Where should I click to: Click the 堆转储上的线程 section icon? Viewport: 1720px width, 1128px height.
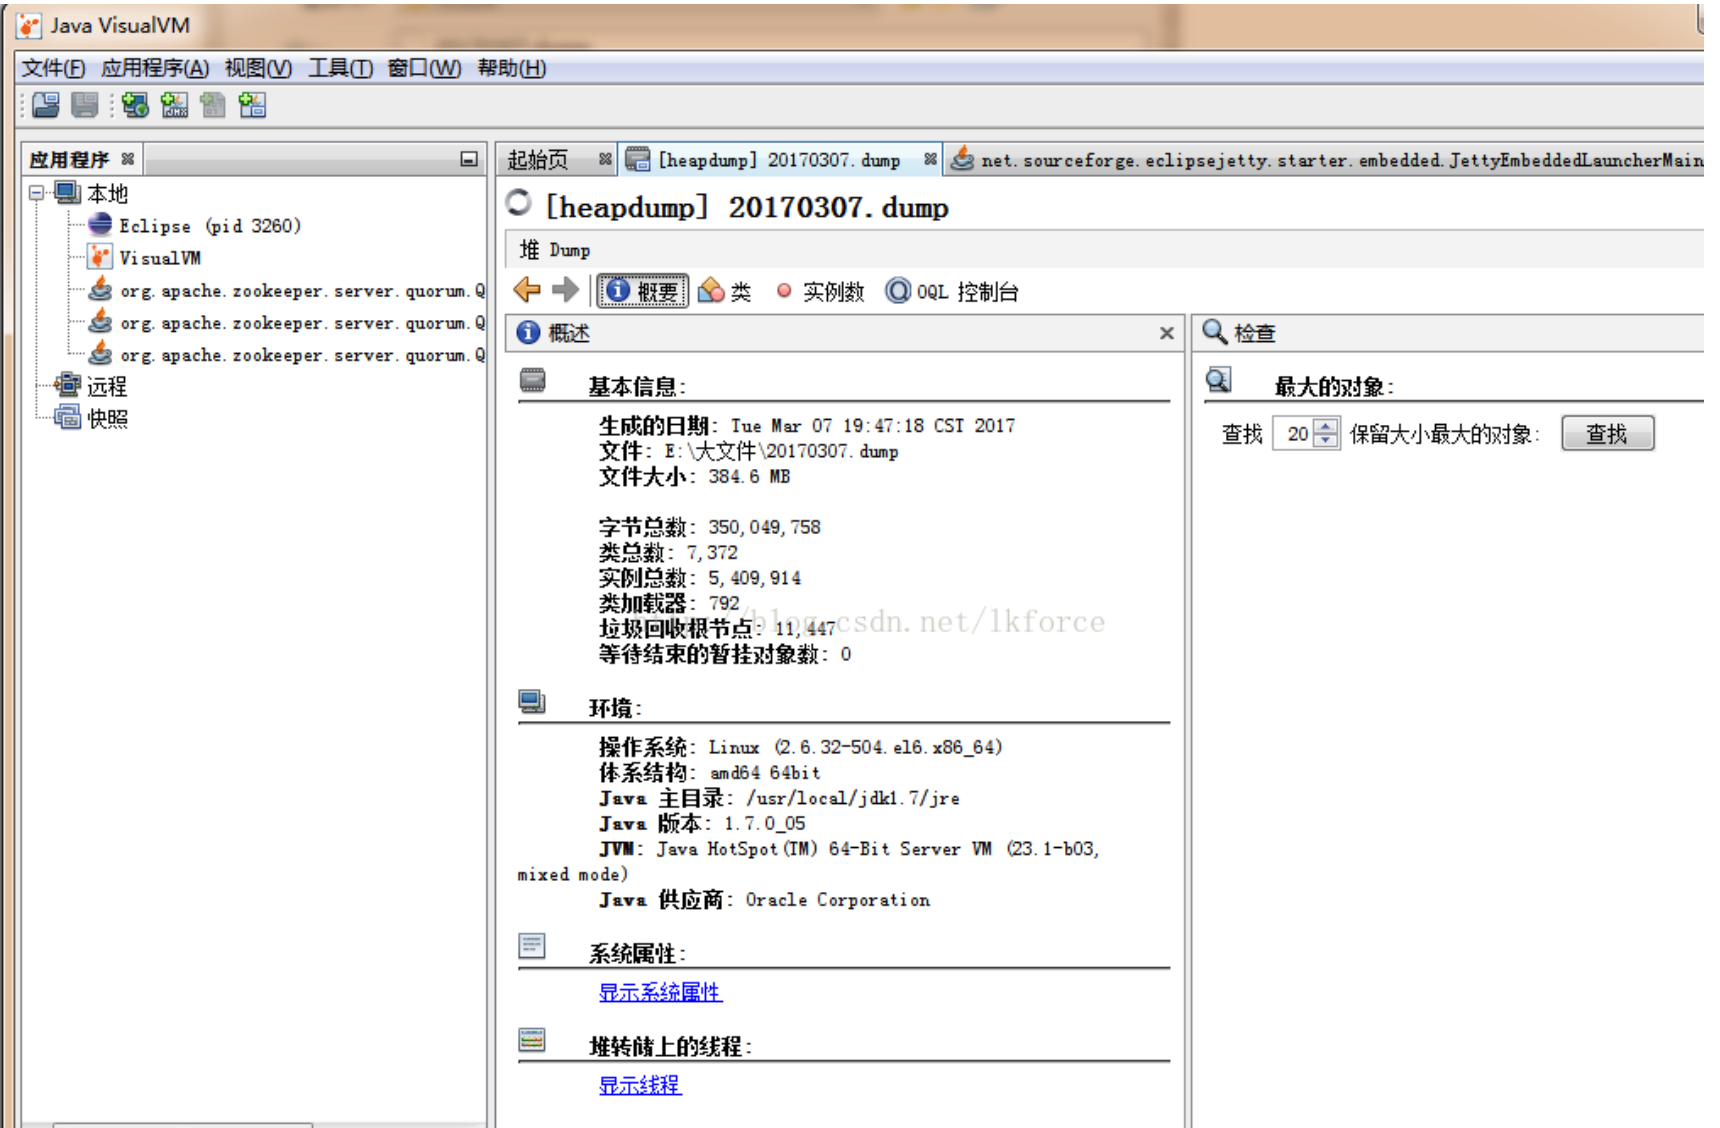[x=532, y=1040]
